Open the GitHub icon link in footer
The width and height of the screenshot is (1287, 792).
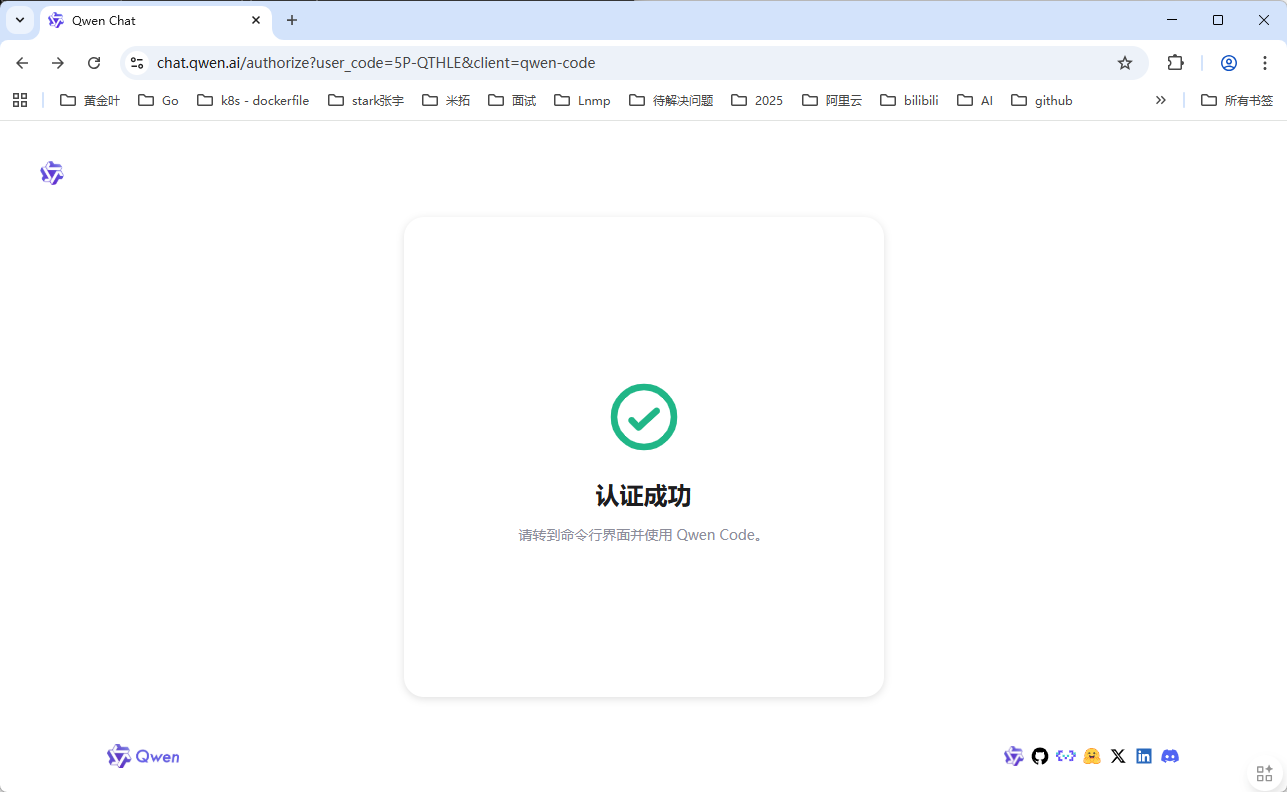1040,756
